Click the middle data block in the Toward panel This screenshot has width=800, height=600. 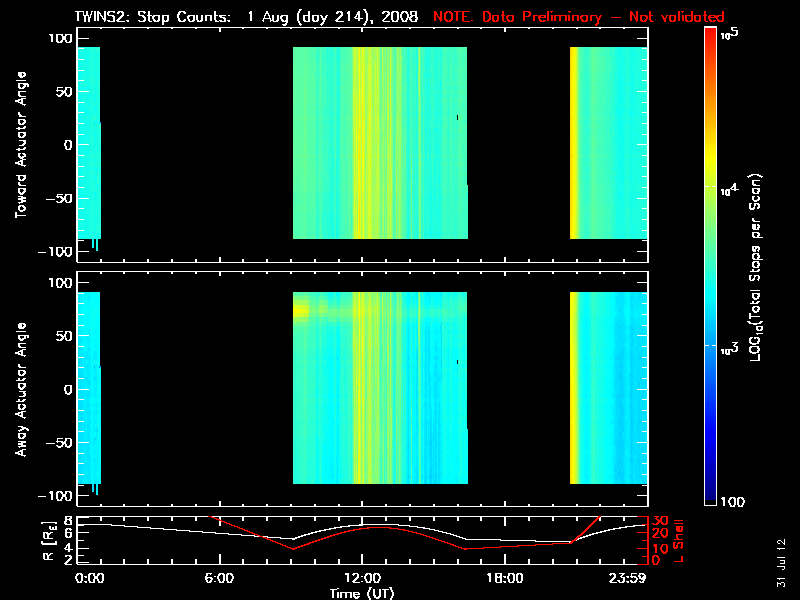[x=380, y=143]
